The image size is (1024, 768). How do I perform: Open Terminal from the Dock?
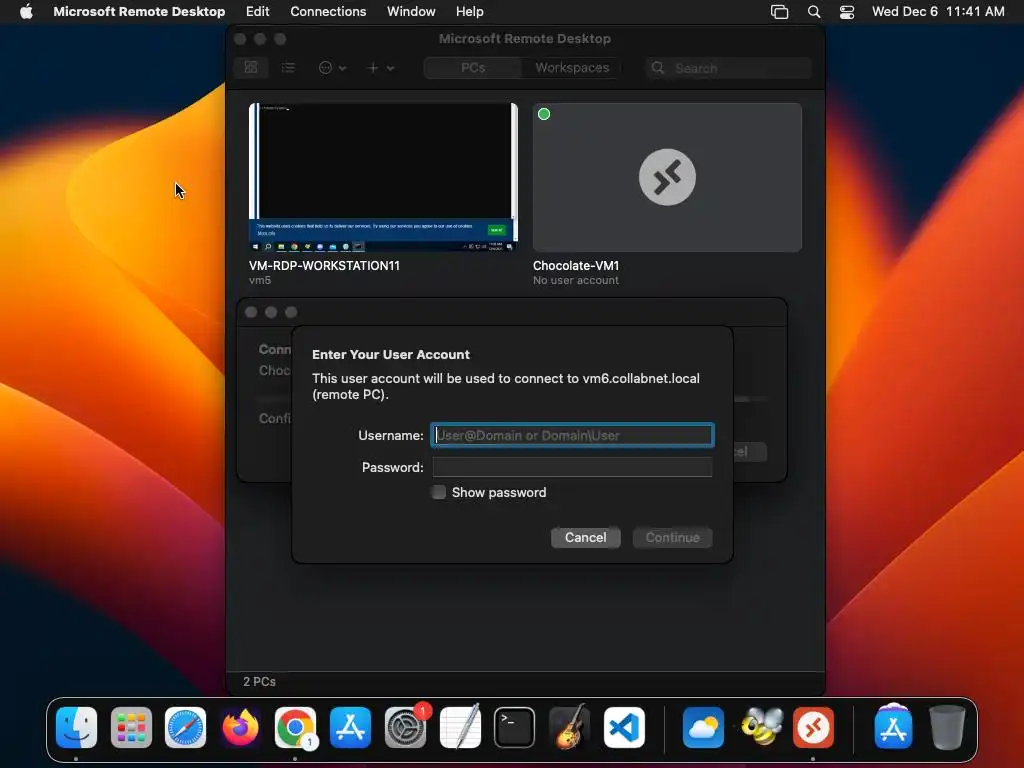[x=514, y=728]
